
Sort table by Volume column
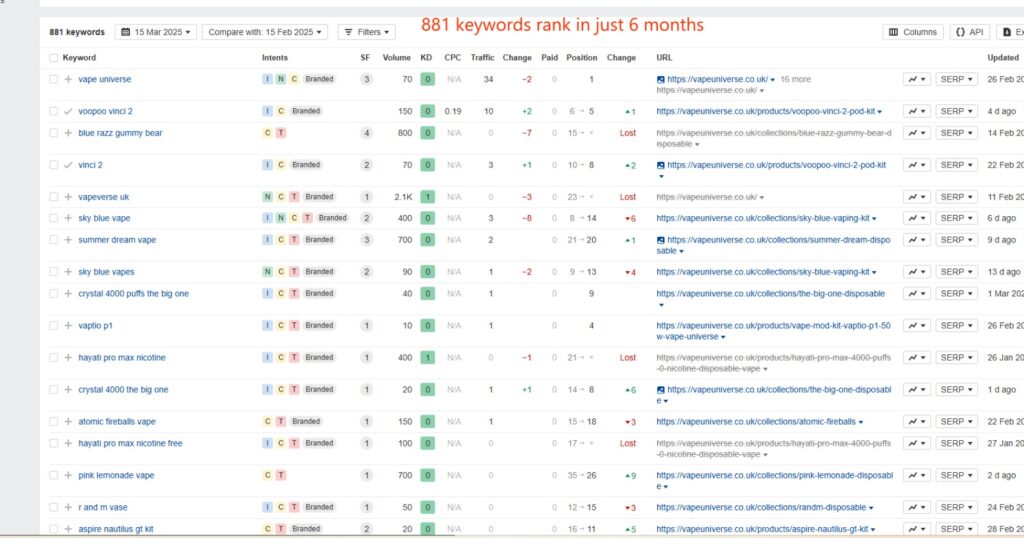coord(396,57)
